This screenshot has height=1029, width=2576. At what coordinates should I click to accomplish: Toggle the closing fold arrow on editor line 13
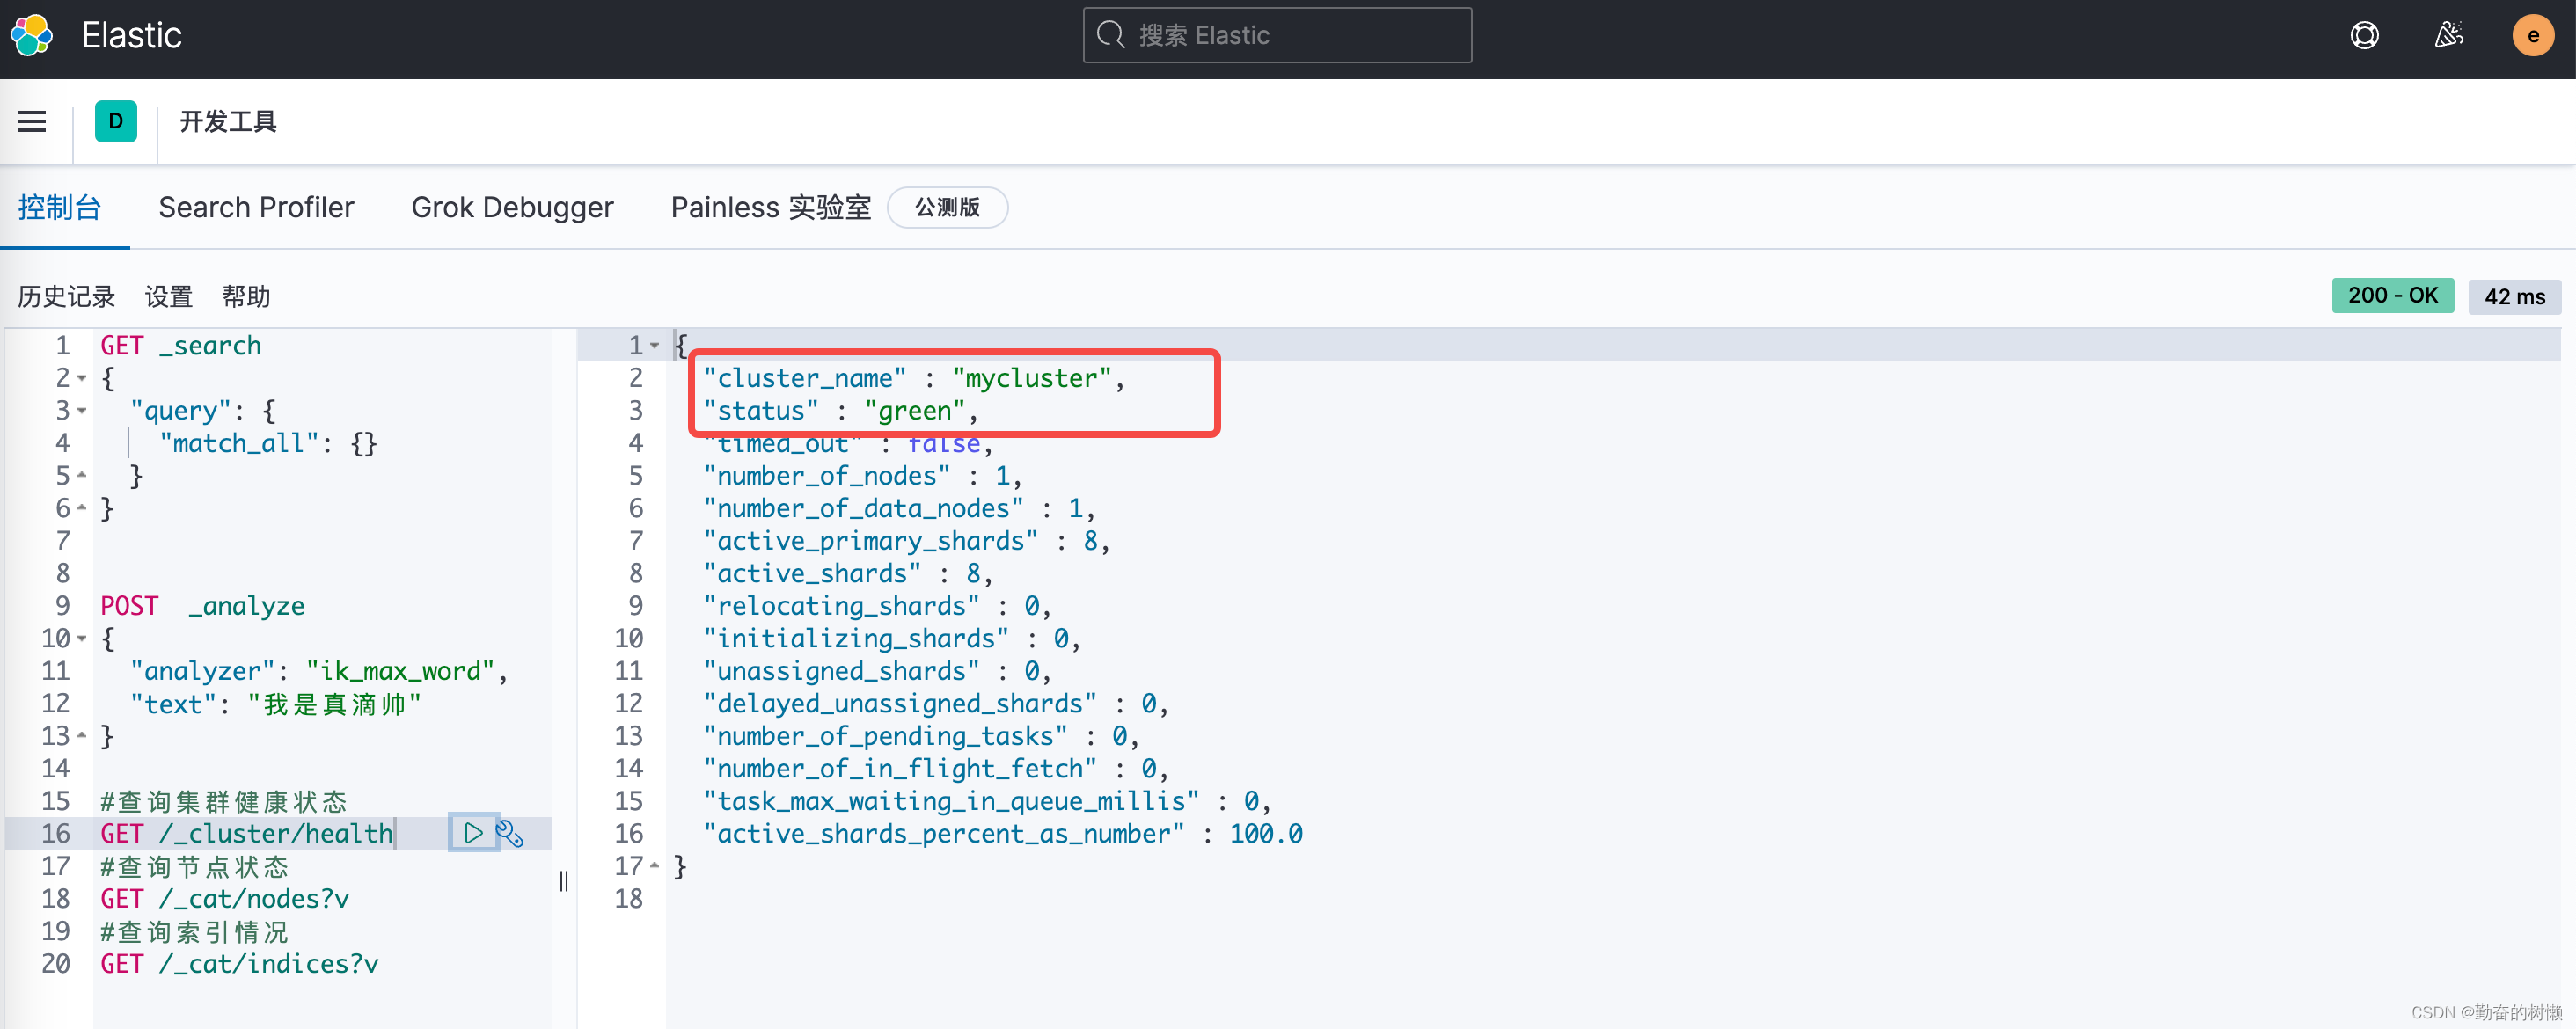tap(82, 736)
